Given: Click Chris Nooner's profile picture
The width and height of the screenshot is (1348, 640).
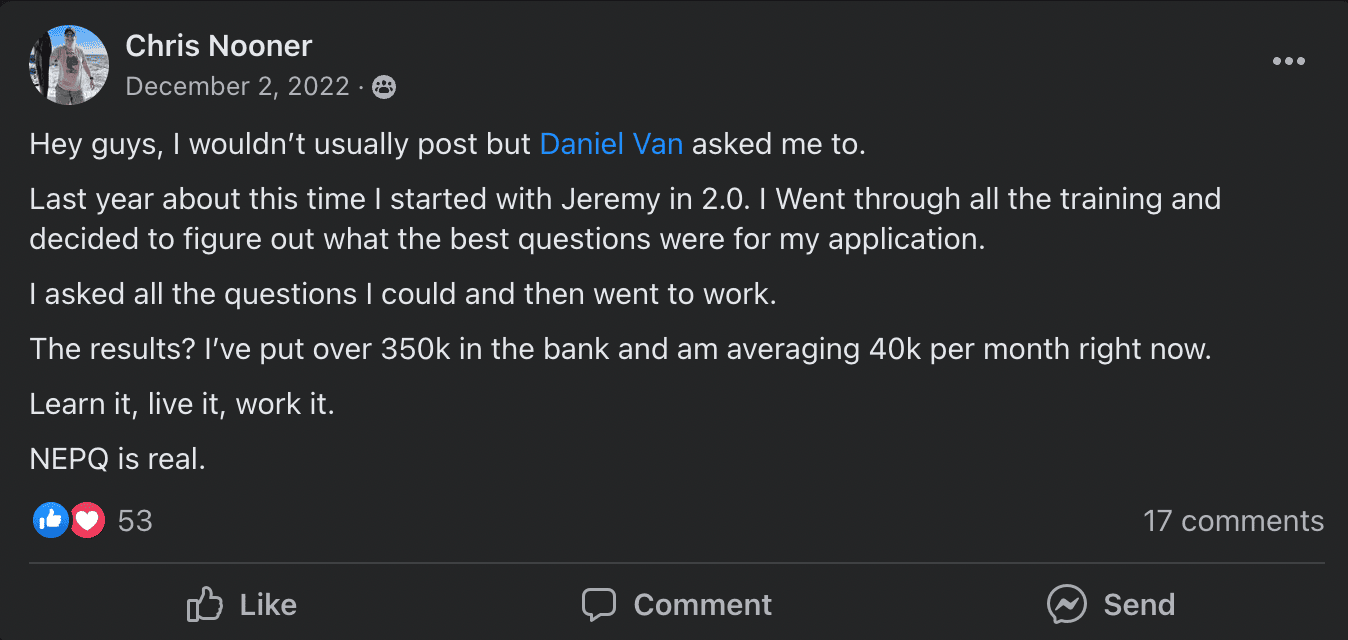Looking at the screenshot, I should [68, 65].
